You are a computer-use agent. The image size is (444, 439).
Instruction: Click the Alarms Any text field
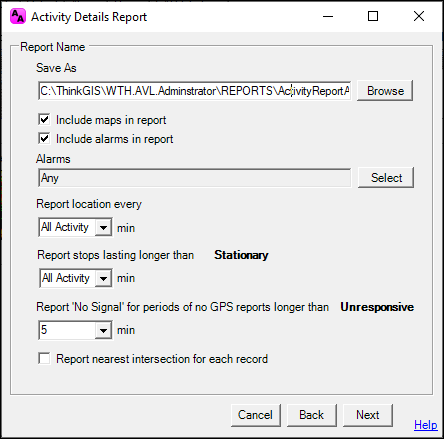pos(195,178)
